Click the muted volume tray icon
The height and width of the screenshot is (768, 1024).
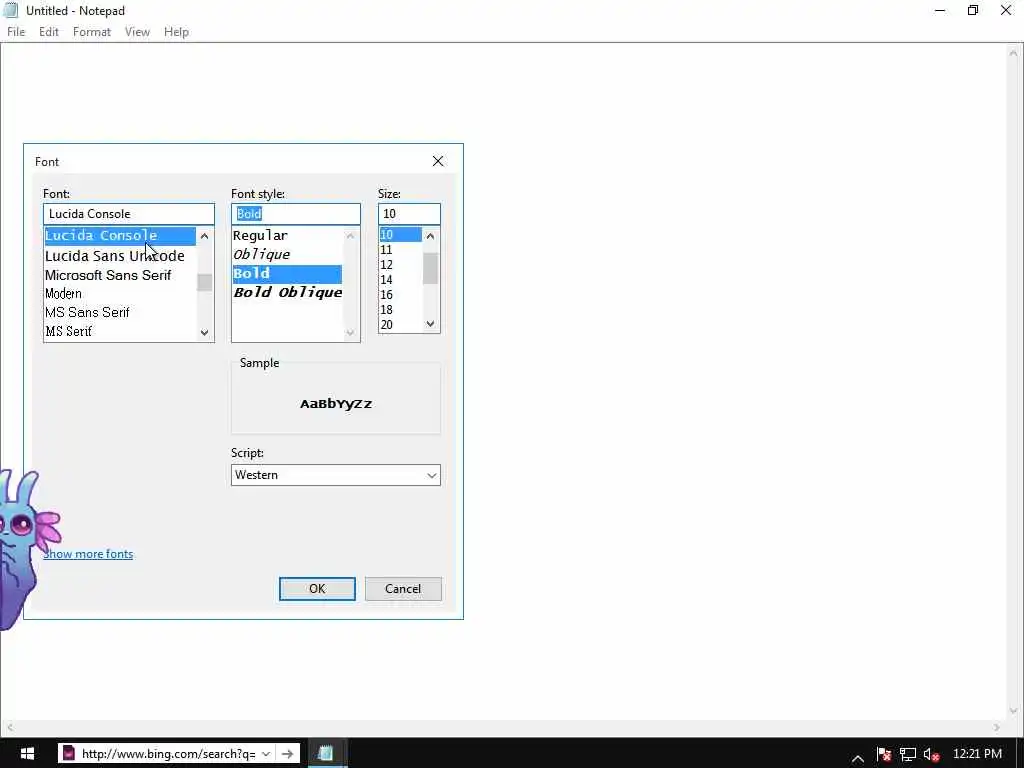[x=932, y=754]
